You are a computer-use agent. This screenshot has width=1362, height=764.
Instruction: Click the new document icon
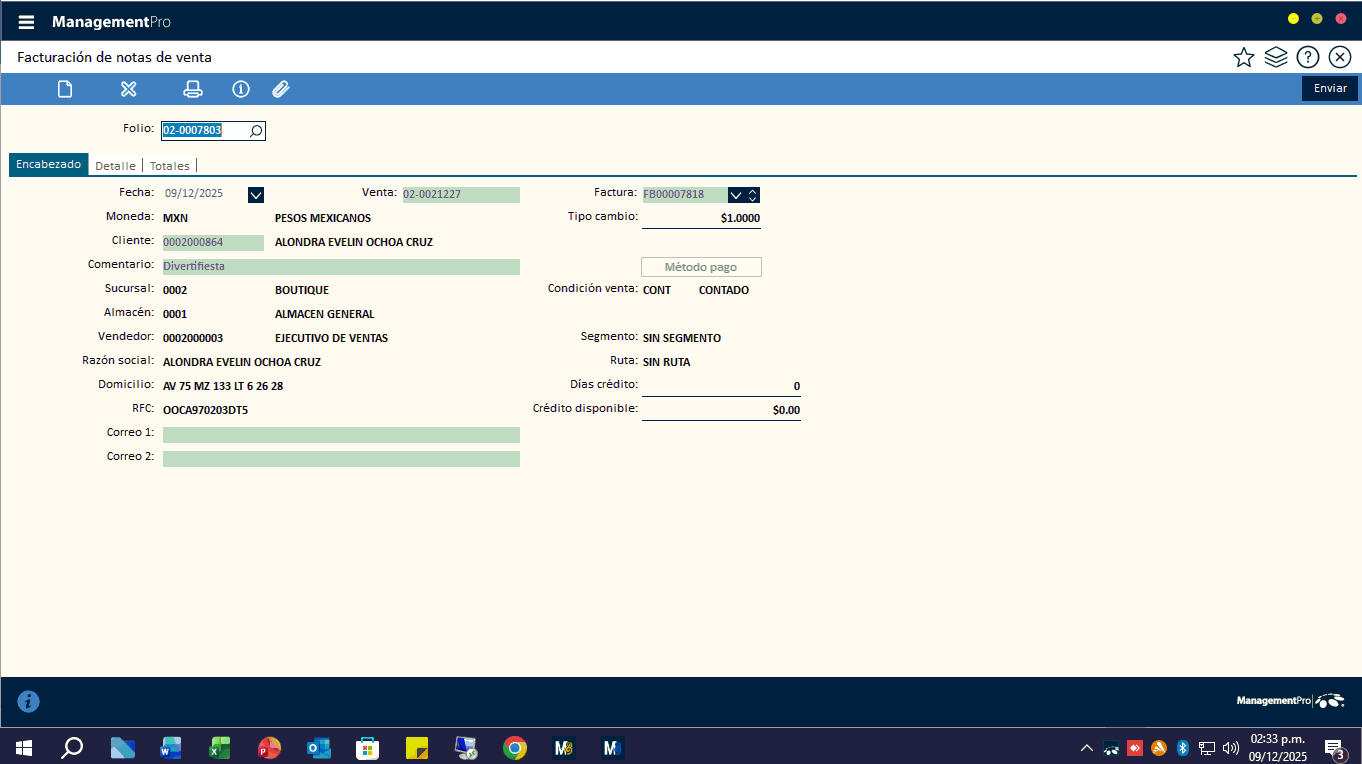click(x=65, y=89)
